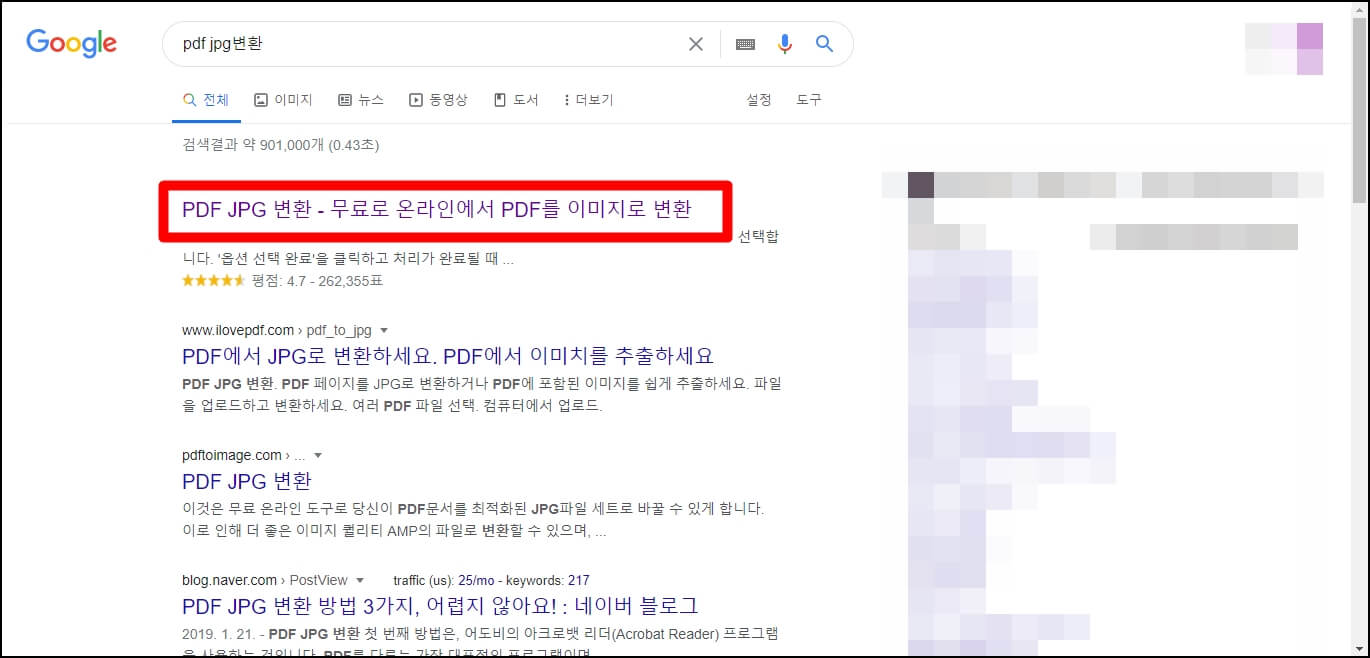Open the on-screen keyboard input tool
The height and width of the screenshot is (658, 1370).
click(745, 44)
